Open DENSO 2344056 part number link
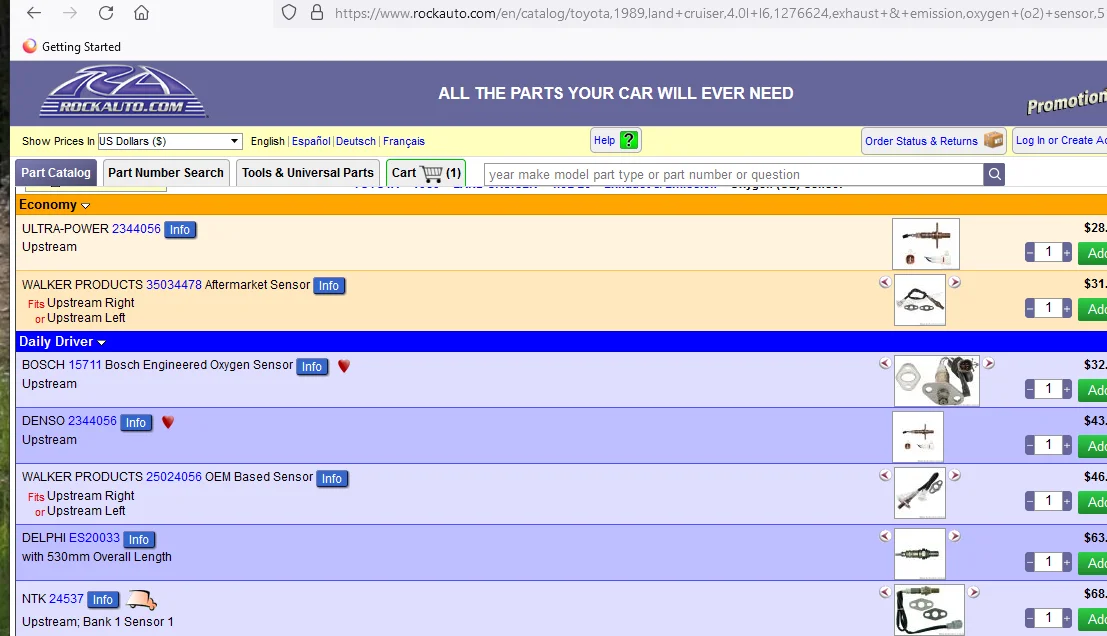1107x636 pixels. [92, 421]
